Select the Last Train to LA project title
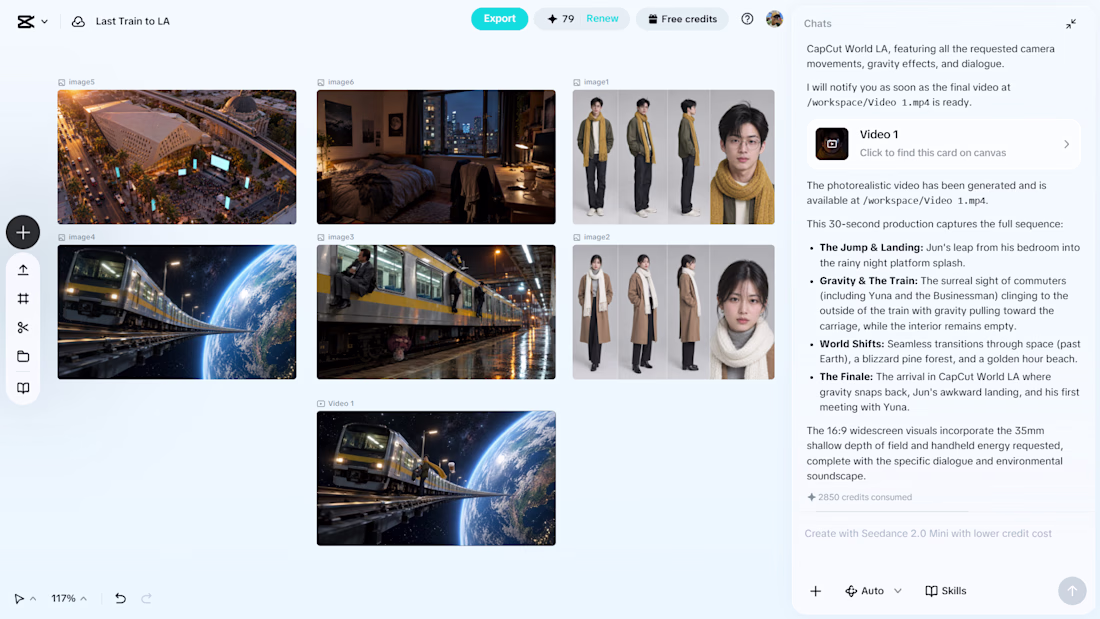The width and height of the screenshot is (1100, 619). click(133, 21)
